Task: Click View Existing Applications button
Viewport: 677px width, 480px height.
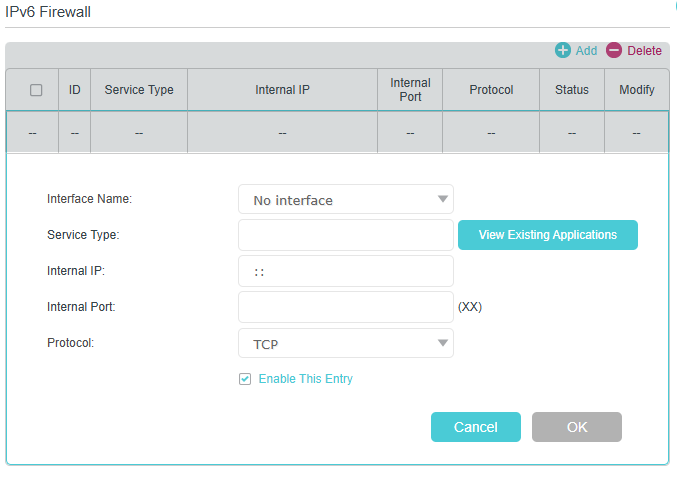Action: tap(547, 235)
